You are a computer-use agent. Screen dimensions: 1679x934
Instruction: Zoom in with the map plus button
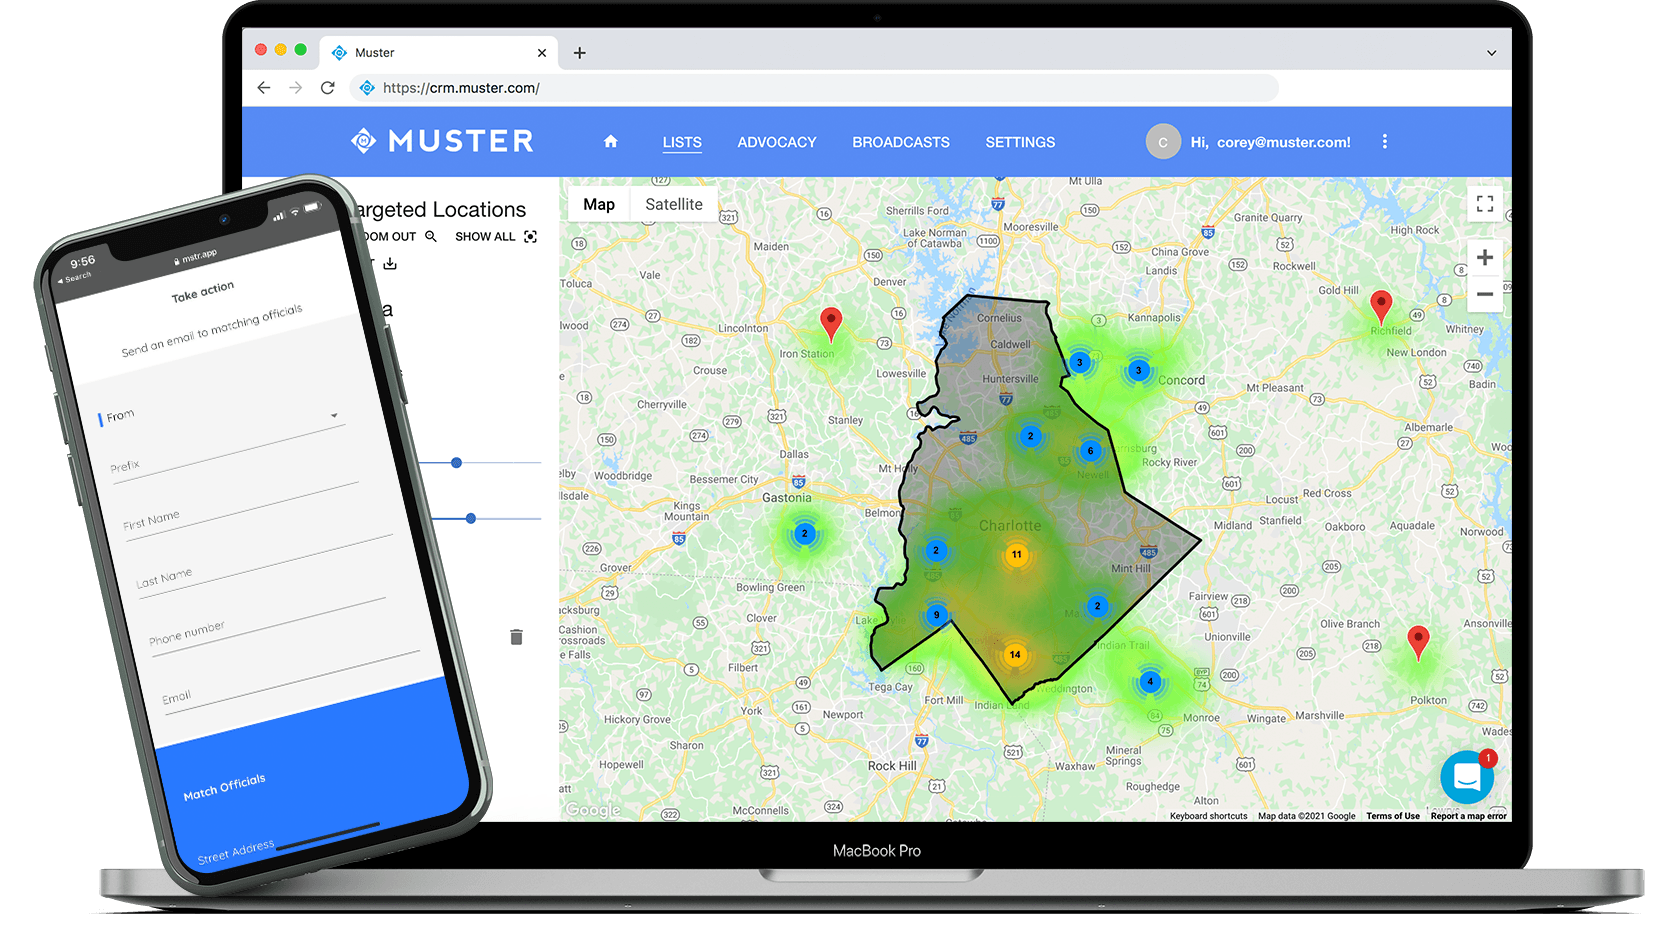(x=1485, y=258)
